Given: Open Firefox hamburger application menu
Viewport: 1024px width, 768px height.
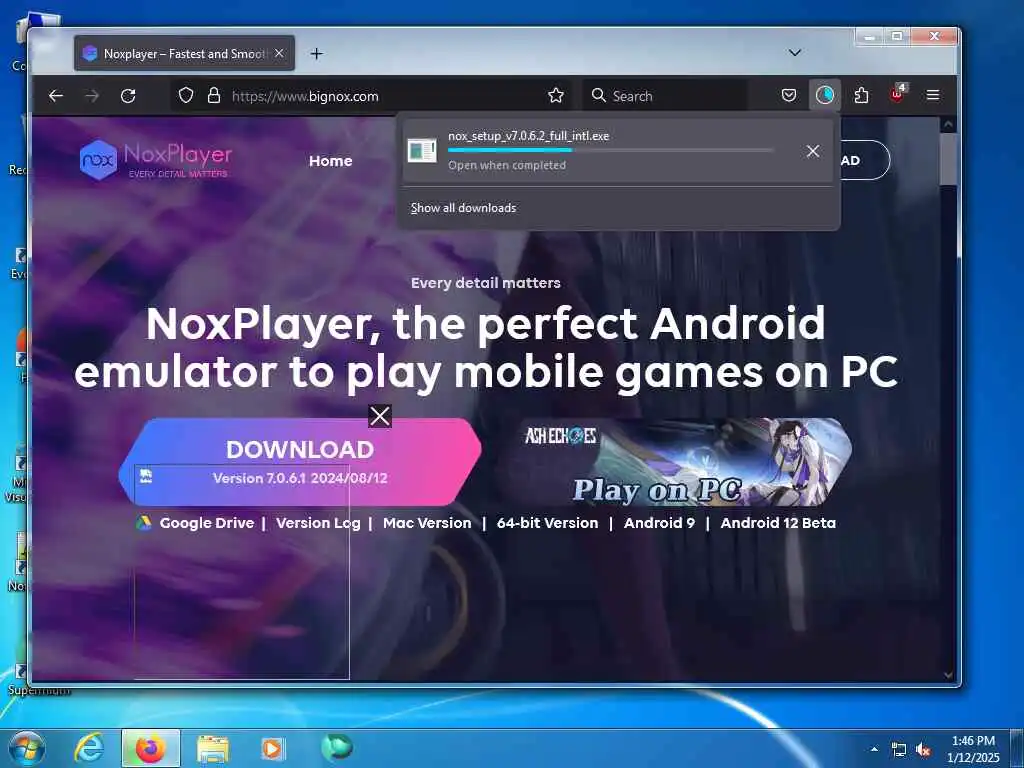Looking at the screenshot, I should point(933,96).
